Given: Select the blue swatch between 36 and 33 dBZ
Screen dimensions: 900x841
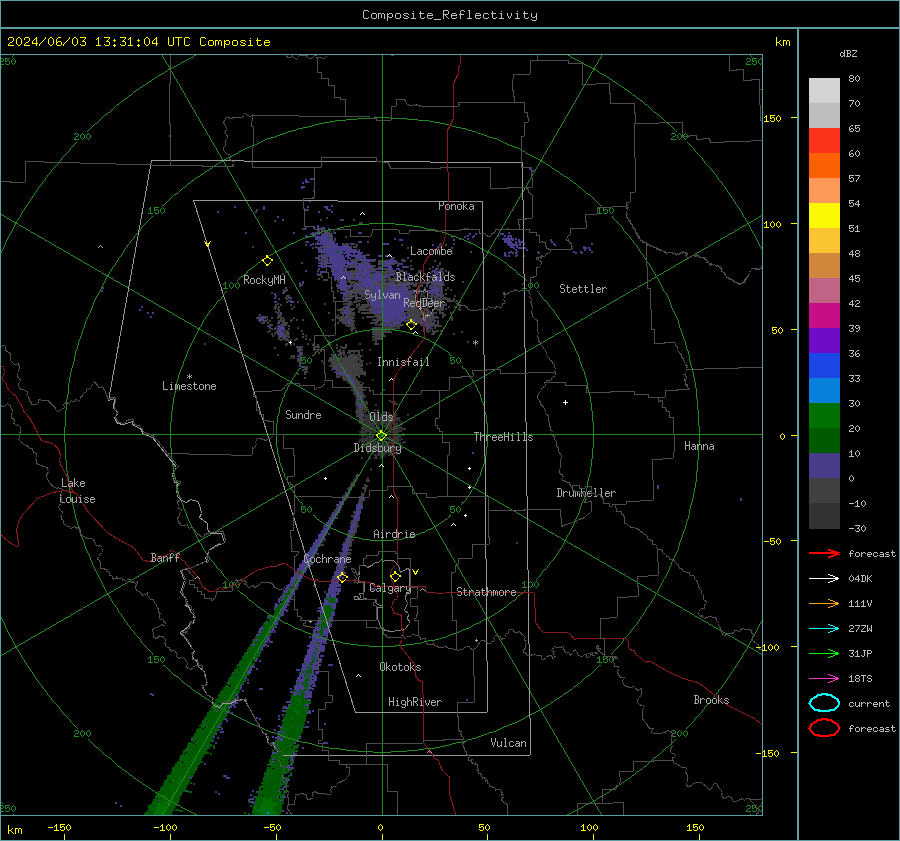Looking at the screenshot, I should [x=824, y=366].
